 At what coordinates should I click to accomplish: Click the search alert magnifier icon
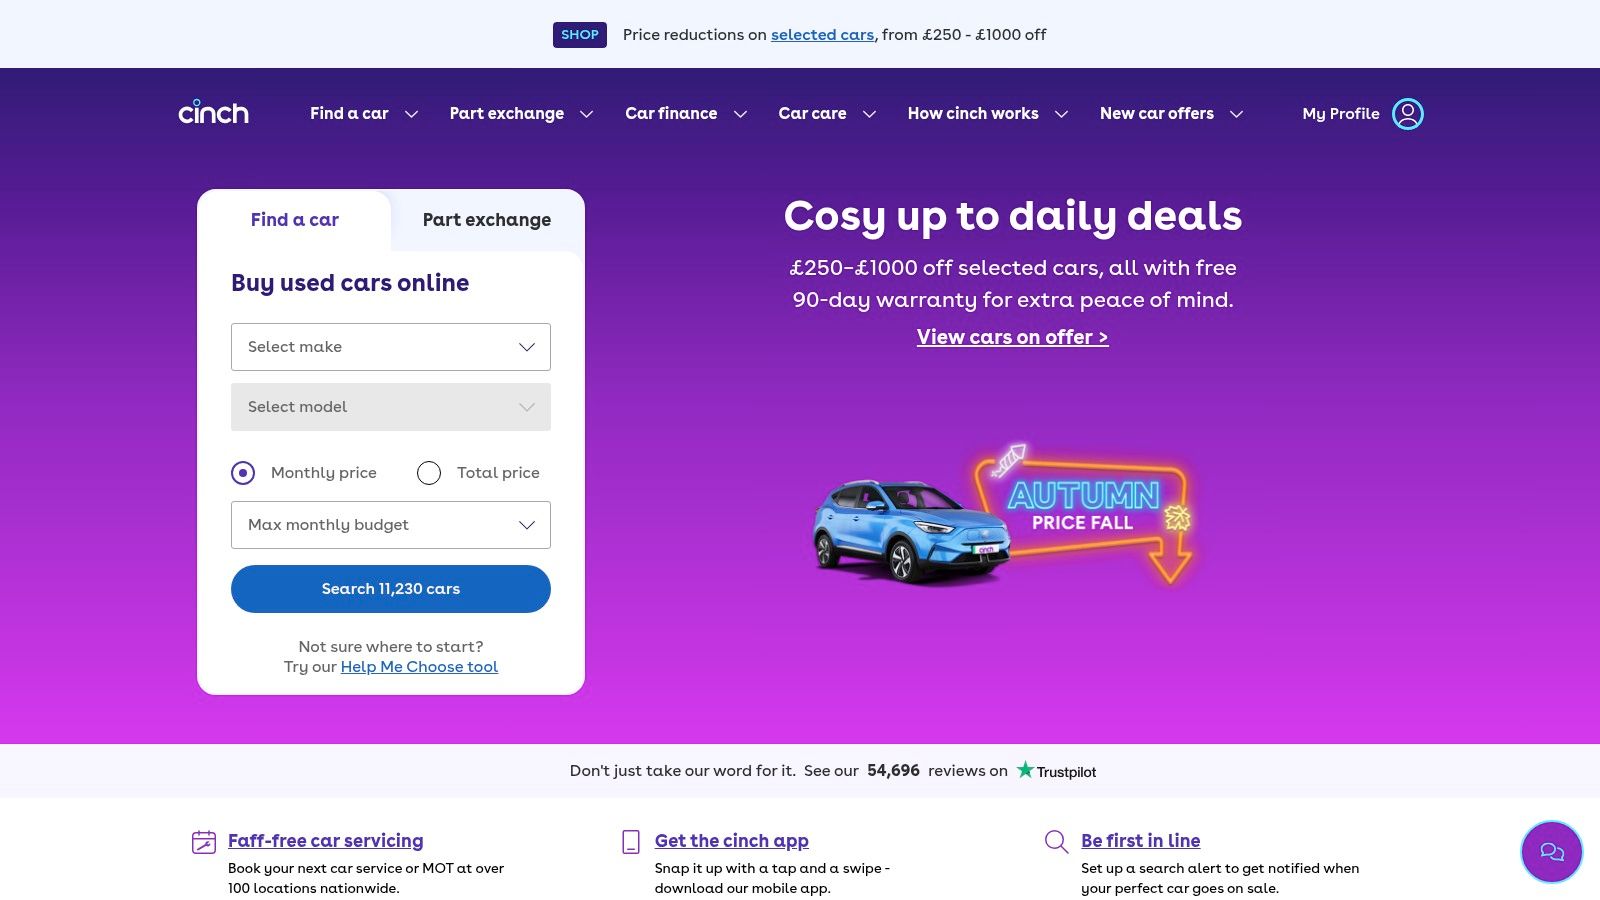[x=1056, y=842]
